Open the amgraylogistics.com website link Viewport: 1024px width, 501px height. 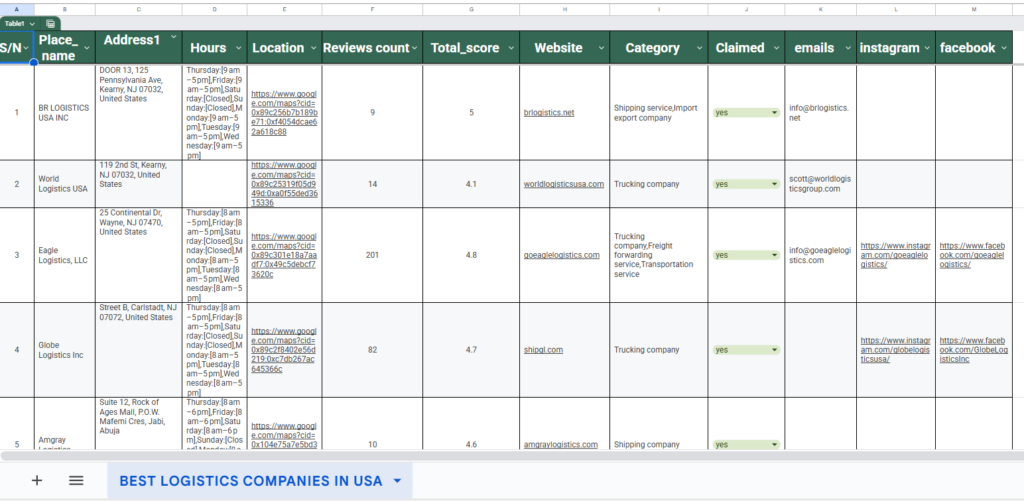[560, 444]
